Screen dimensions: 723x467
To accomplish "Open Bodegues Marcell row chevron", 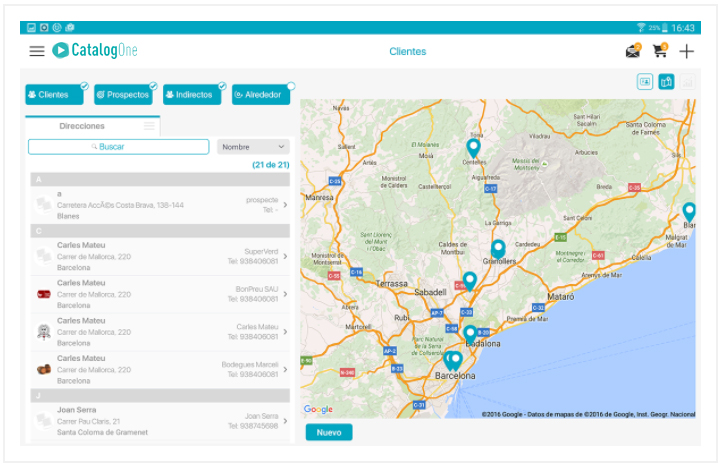I will click(x=285, y=370).
